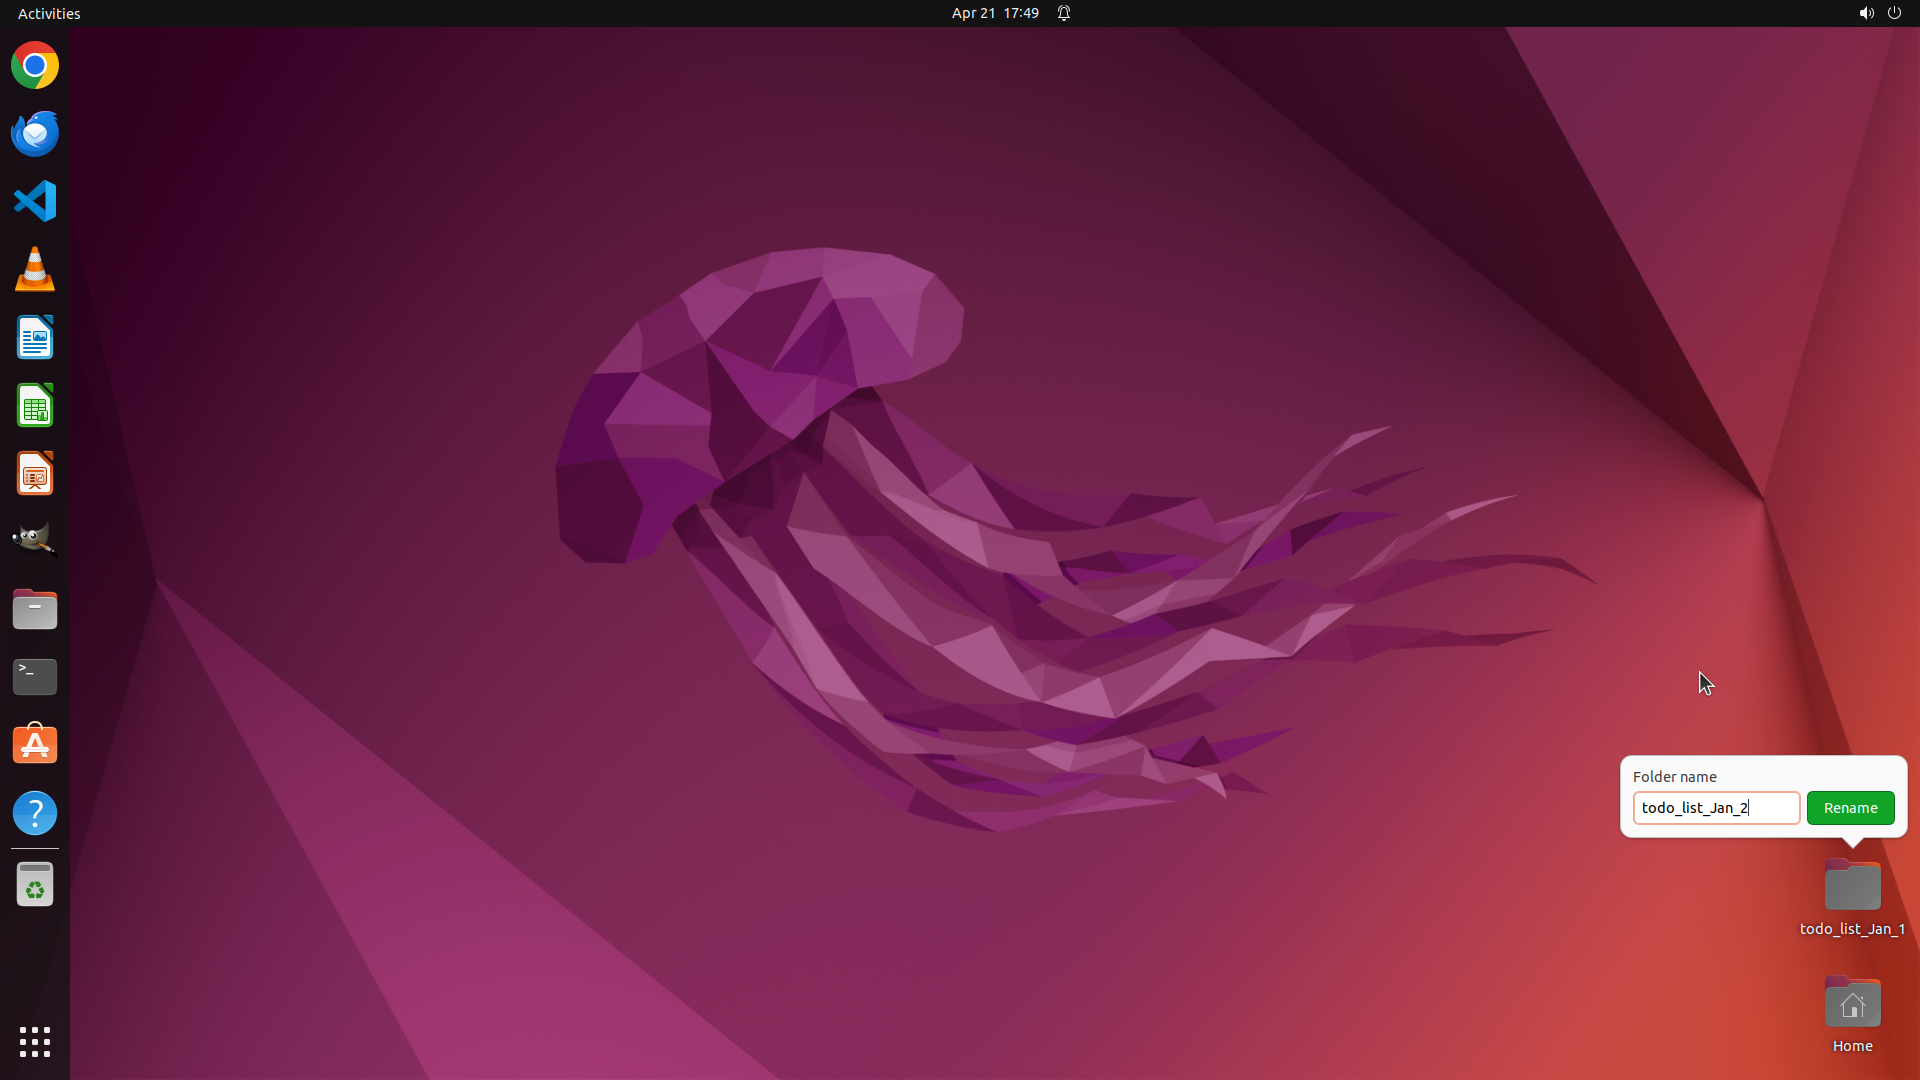Open LibreOffice Writer
Viewport: 1920px width, 1080px height.
point(35,338)
